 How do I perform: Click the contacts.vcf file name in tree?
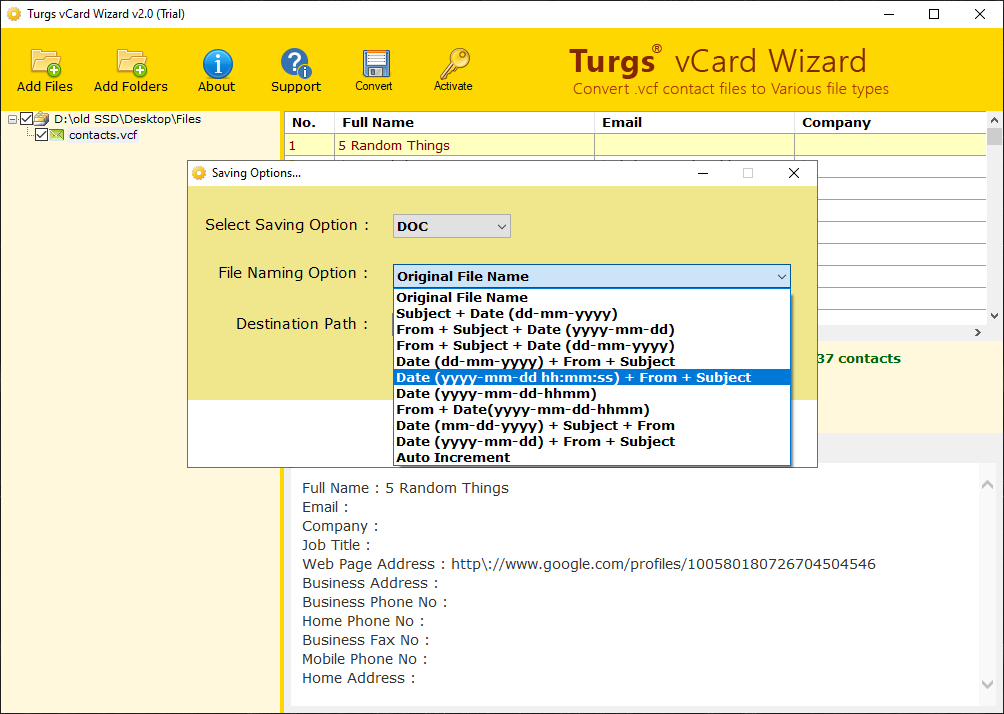[103, 135]
